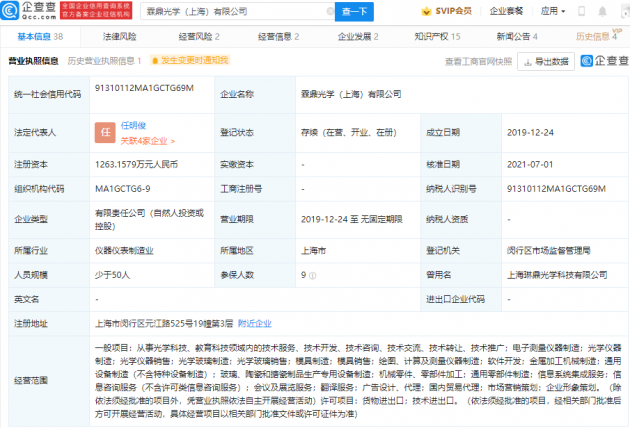Open the 企业套餐 link
Viewport: 630px width, 428px height.
[506, 11]
